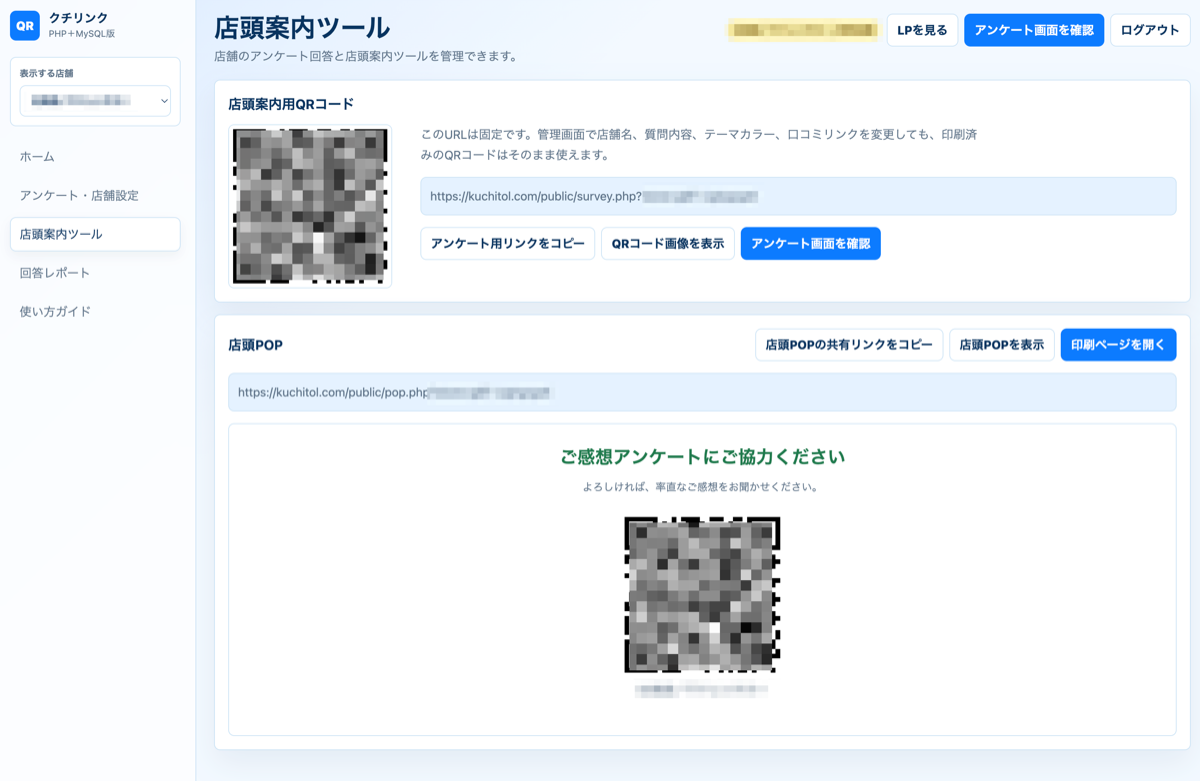Click 店頭POPの共有リンクをコピー button
This screenshot has width=1200, height=781.
click(849, 345)
